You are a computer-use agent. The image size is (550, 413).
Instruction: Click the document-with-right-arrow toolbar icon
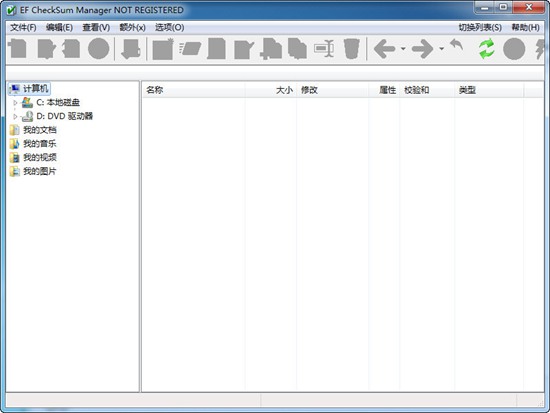[46, 49]
